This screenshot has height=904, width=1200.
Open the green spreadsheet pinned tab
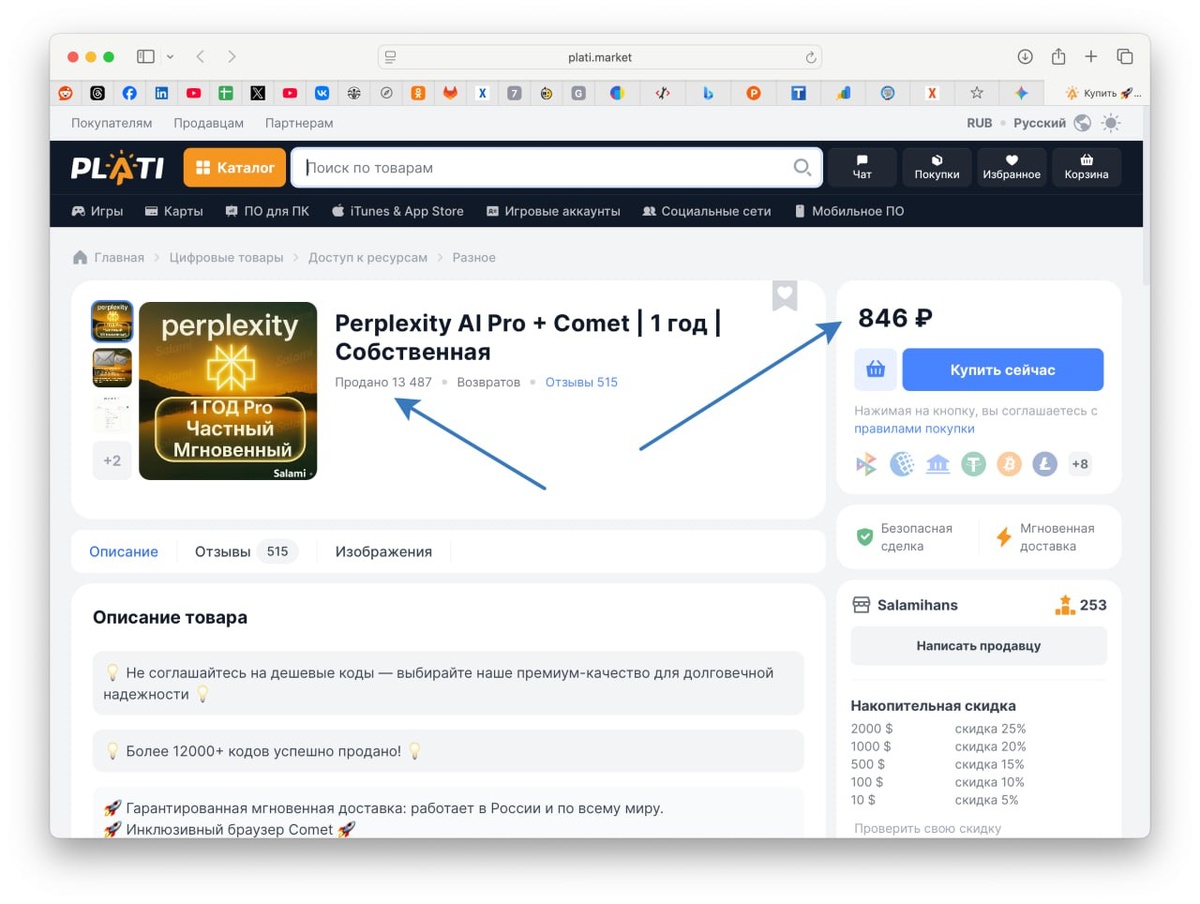(226, 93)
